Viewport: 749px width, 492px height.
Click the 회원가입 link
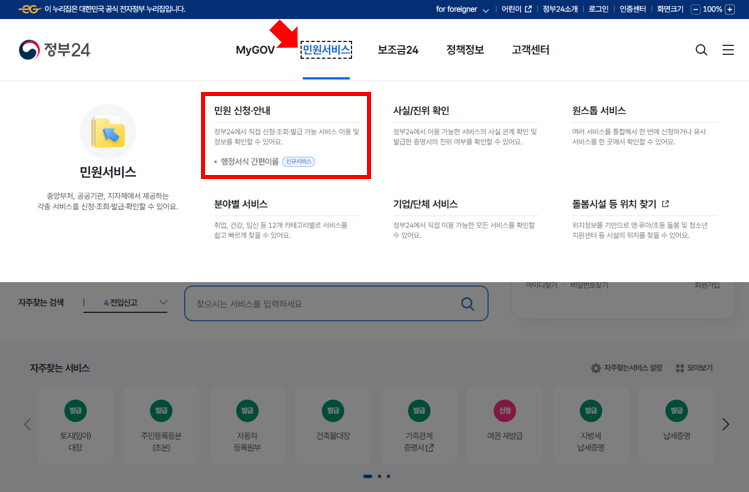point(707,285)
